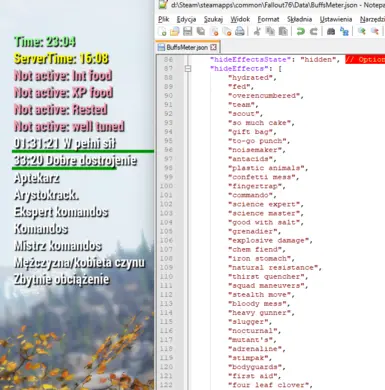Click "Not active: well tuned" overlay line
The width and height of the screenshot is (385, 390).
tap(69, 126)
